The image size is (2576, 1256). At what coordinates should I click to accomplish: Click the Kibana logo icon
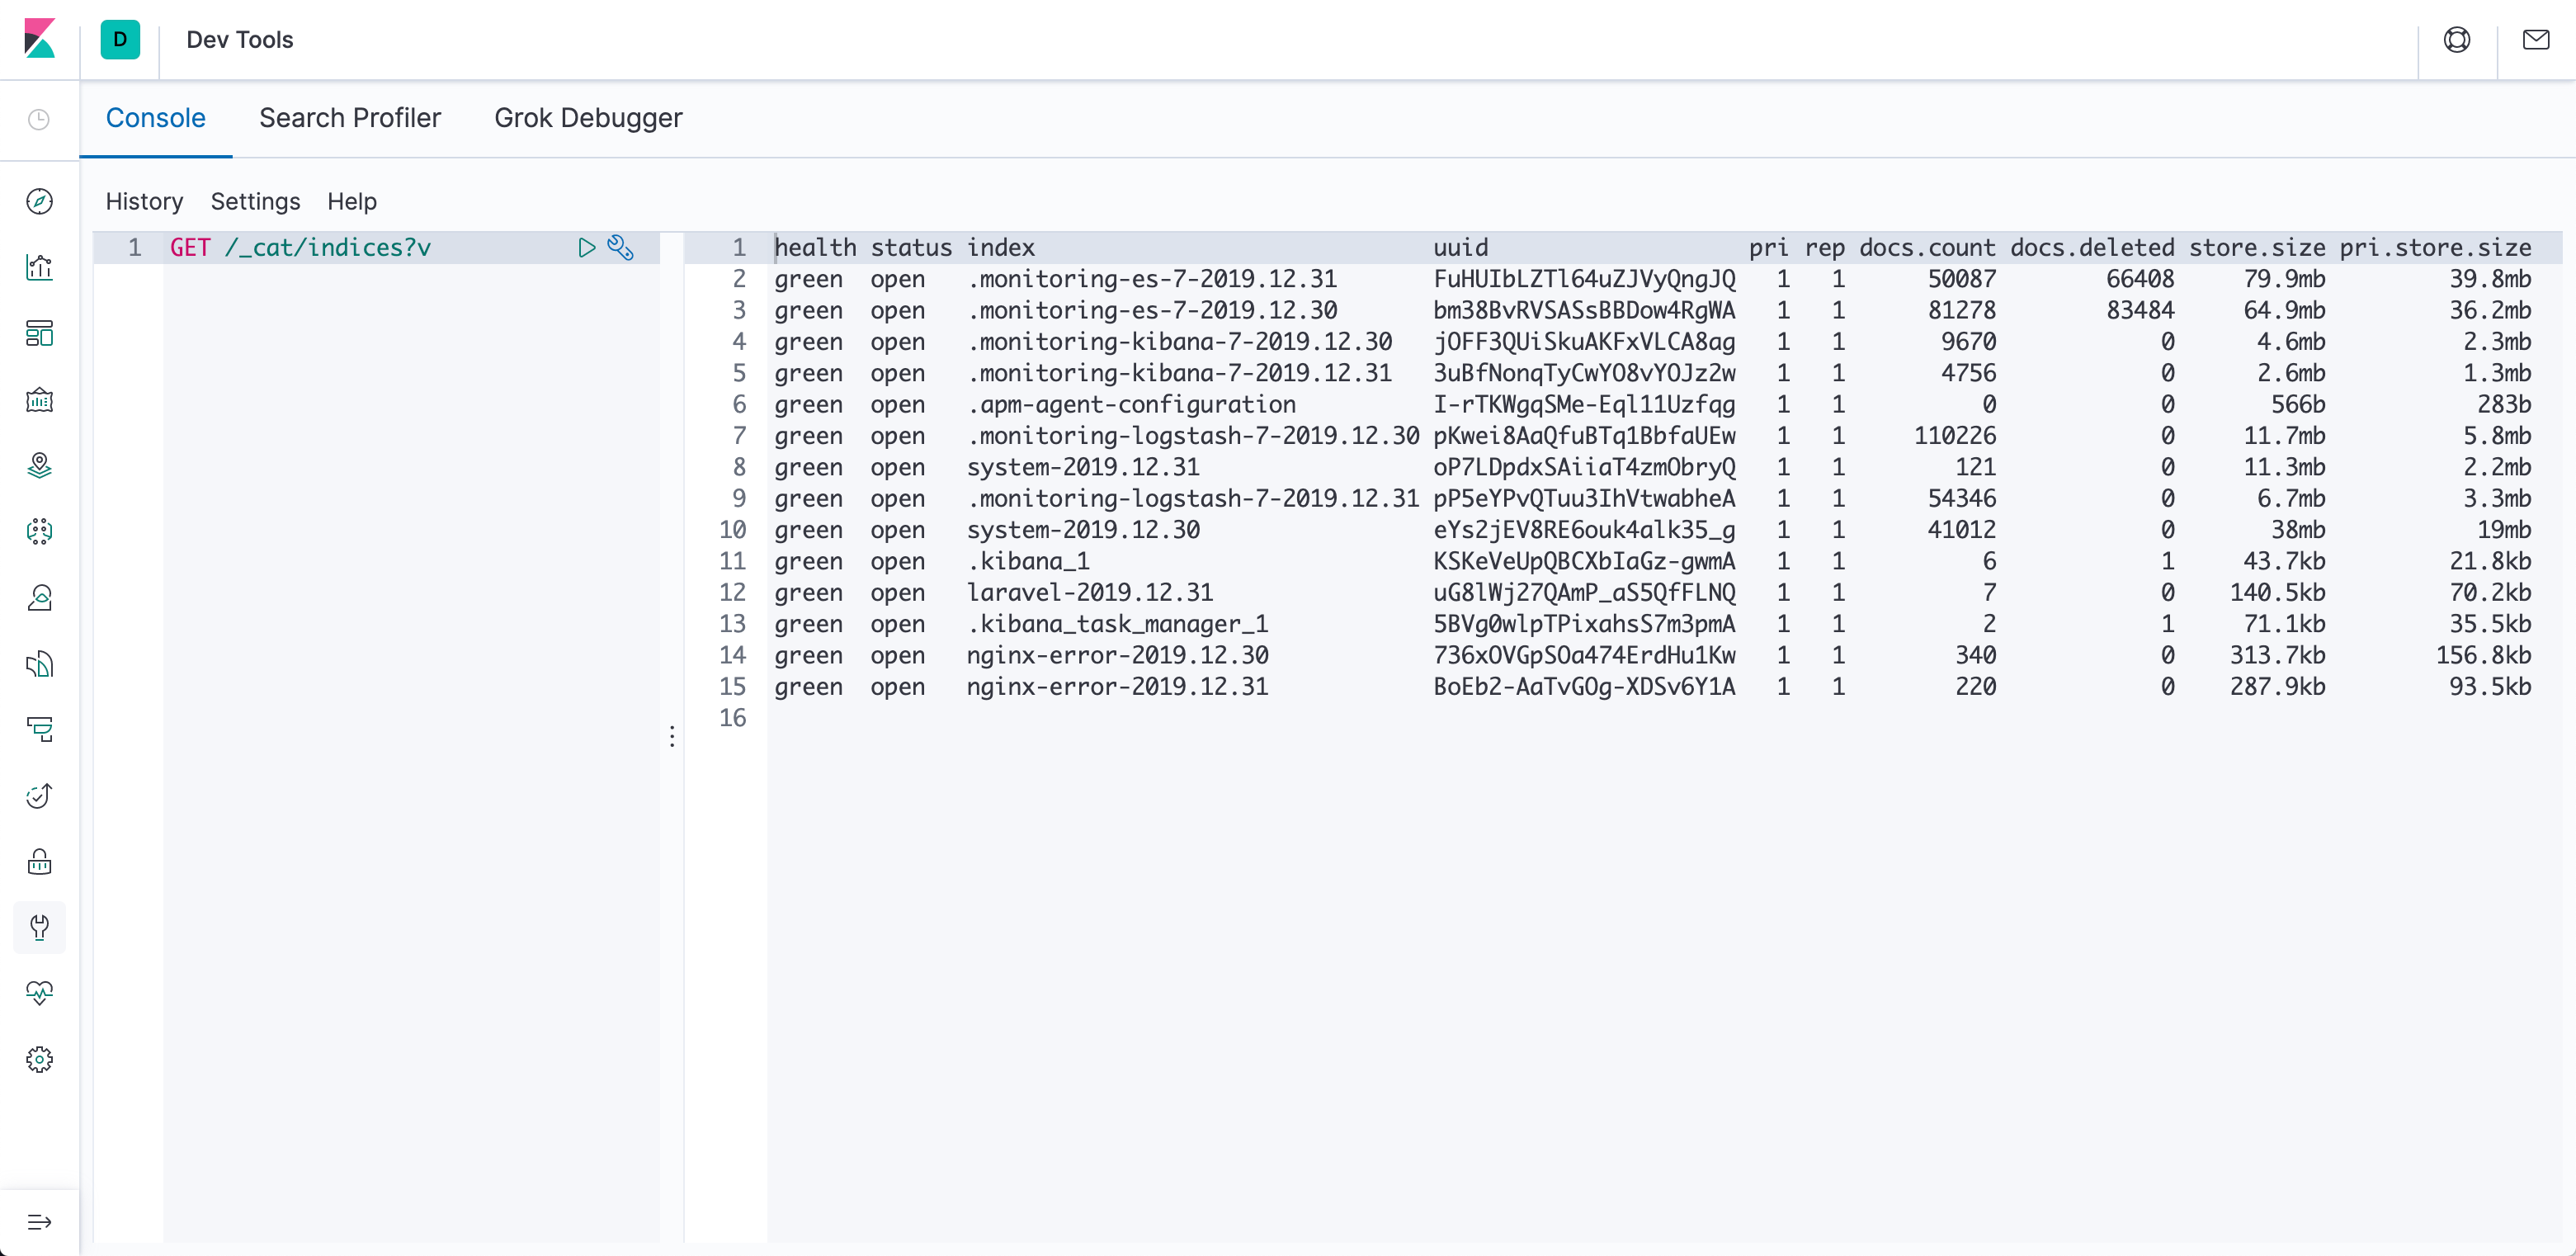coord(39,39)
